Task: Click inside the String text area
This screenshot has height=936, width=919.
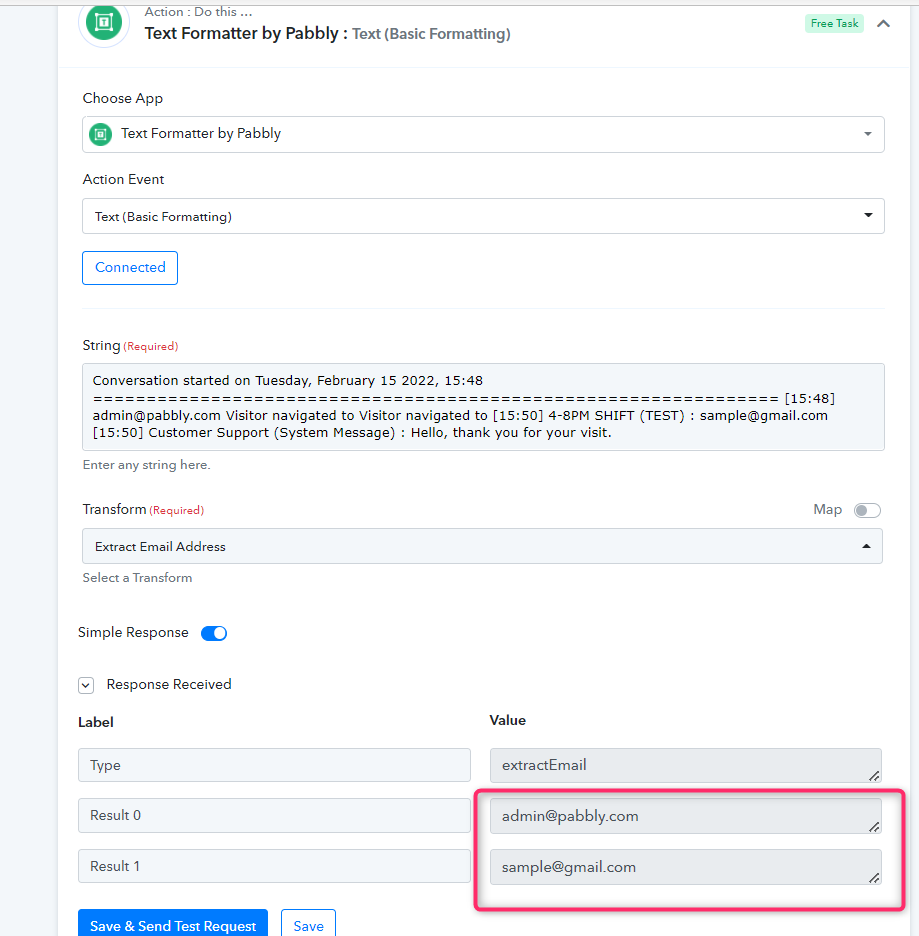Action: point(483,407)
